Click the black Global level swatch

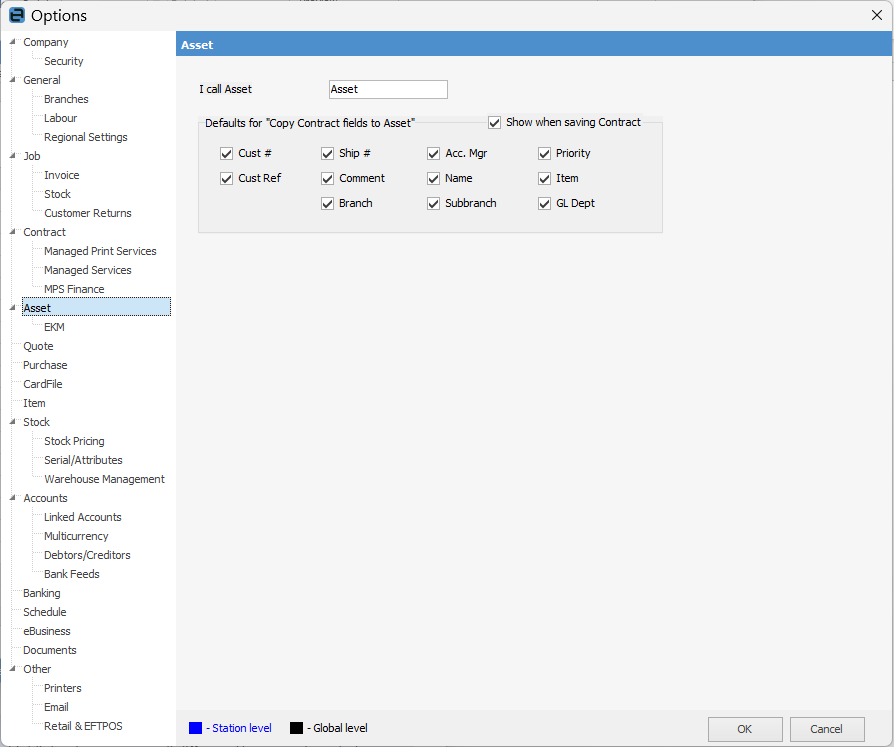pyautogui.click(x=296, y=728)
